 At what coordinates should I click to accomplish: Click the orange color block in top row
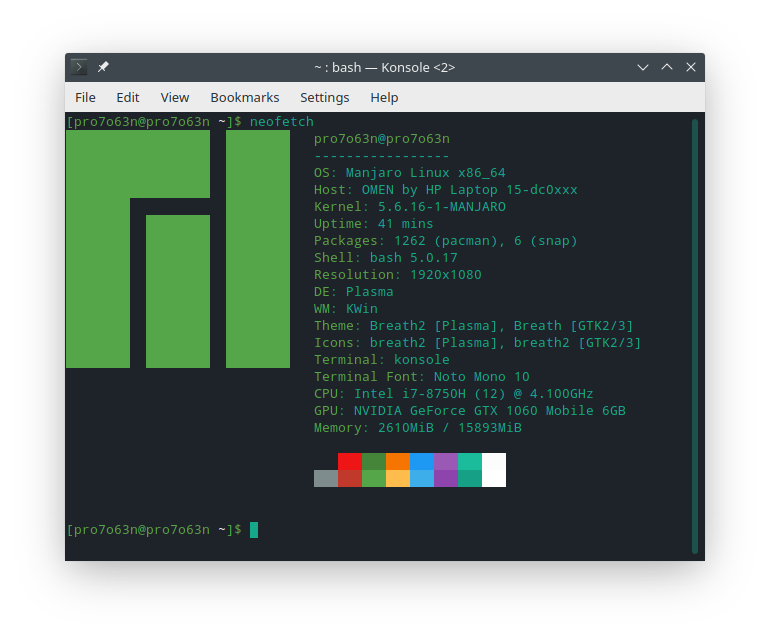click(398, 462)
